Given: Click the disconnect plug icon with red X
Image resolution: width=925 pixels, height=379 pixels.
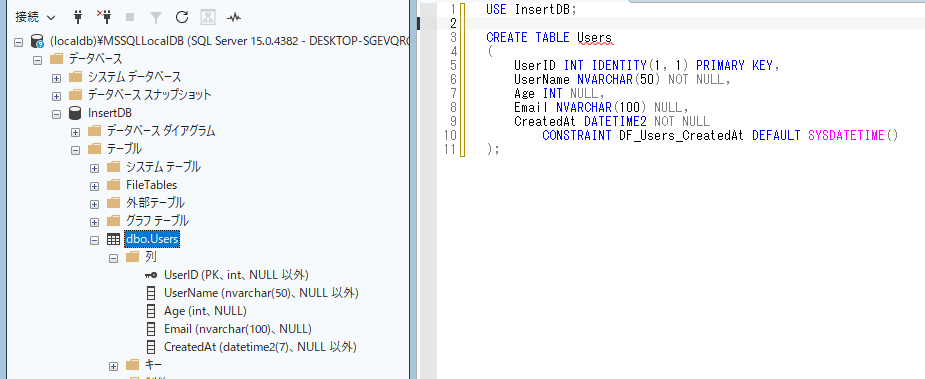Looking at the screenshot, I should pos(104,18).
